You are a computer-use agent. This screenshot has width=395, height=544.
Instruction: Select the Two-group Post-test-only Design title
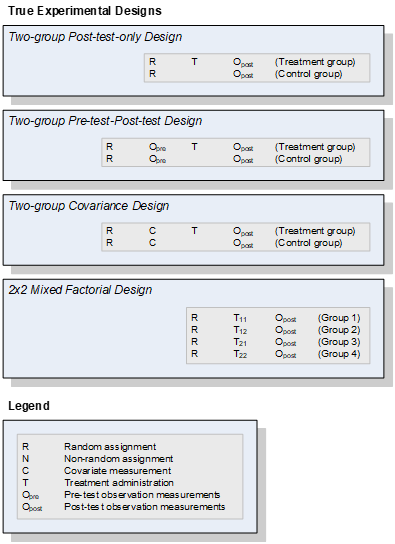pyautogui.click(x=95, y=37)
